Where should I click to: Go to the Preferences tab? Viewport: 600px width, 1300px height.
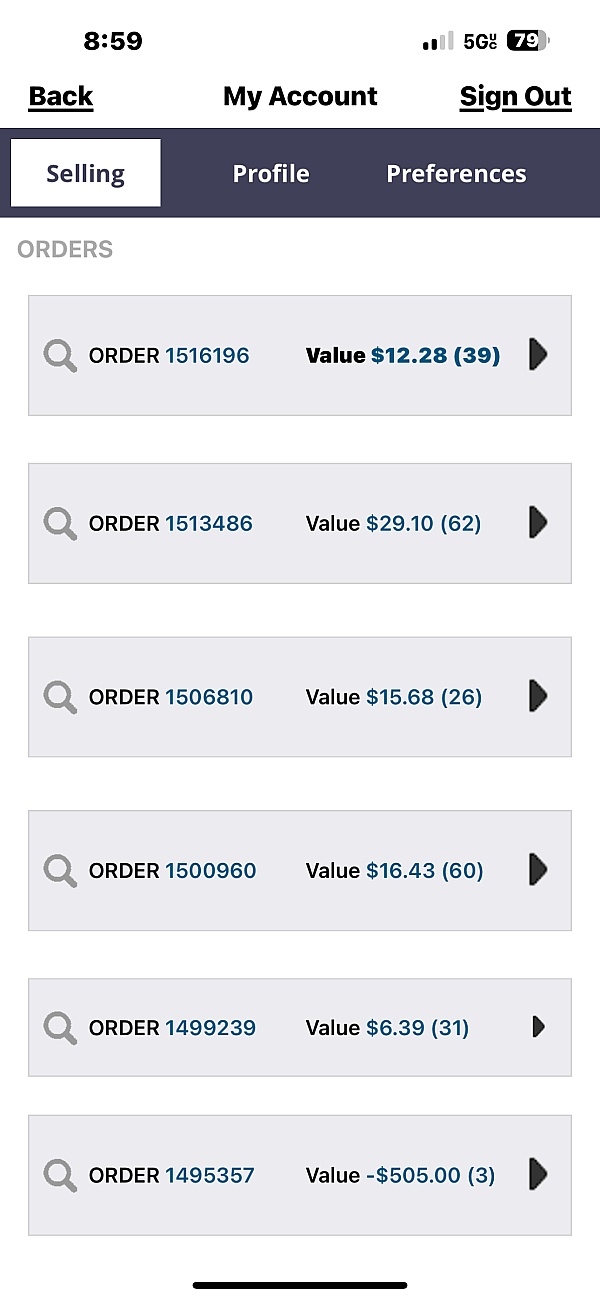tap(456, 173)
